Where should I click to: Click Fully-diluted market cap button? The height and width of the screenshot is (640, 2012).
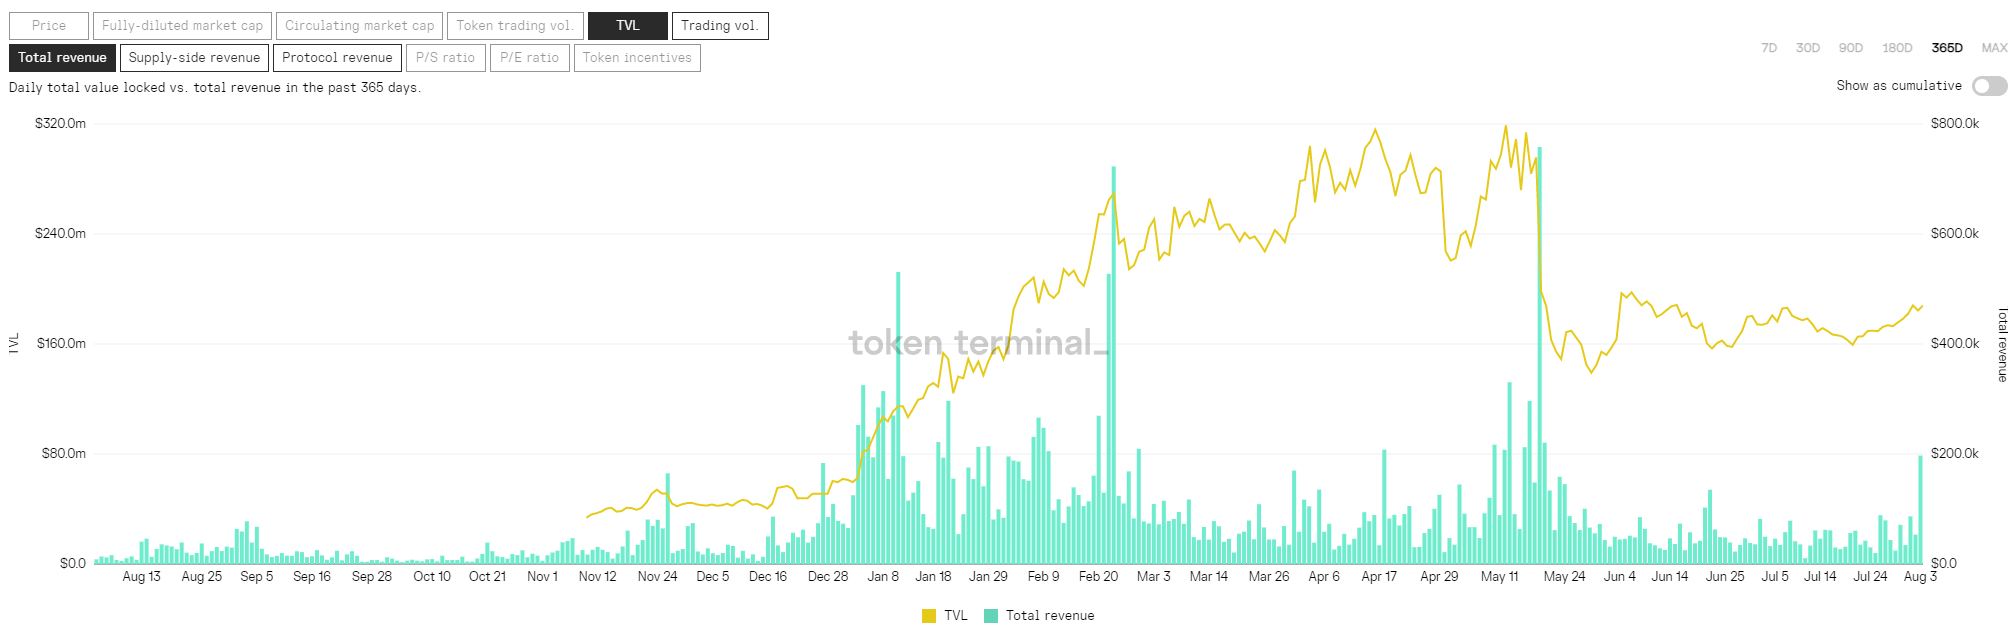point(182,26)
